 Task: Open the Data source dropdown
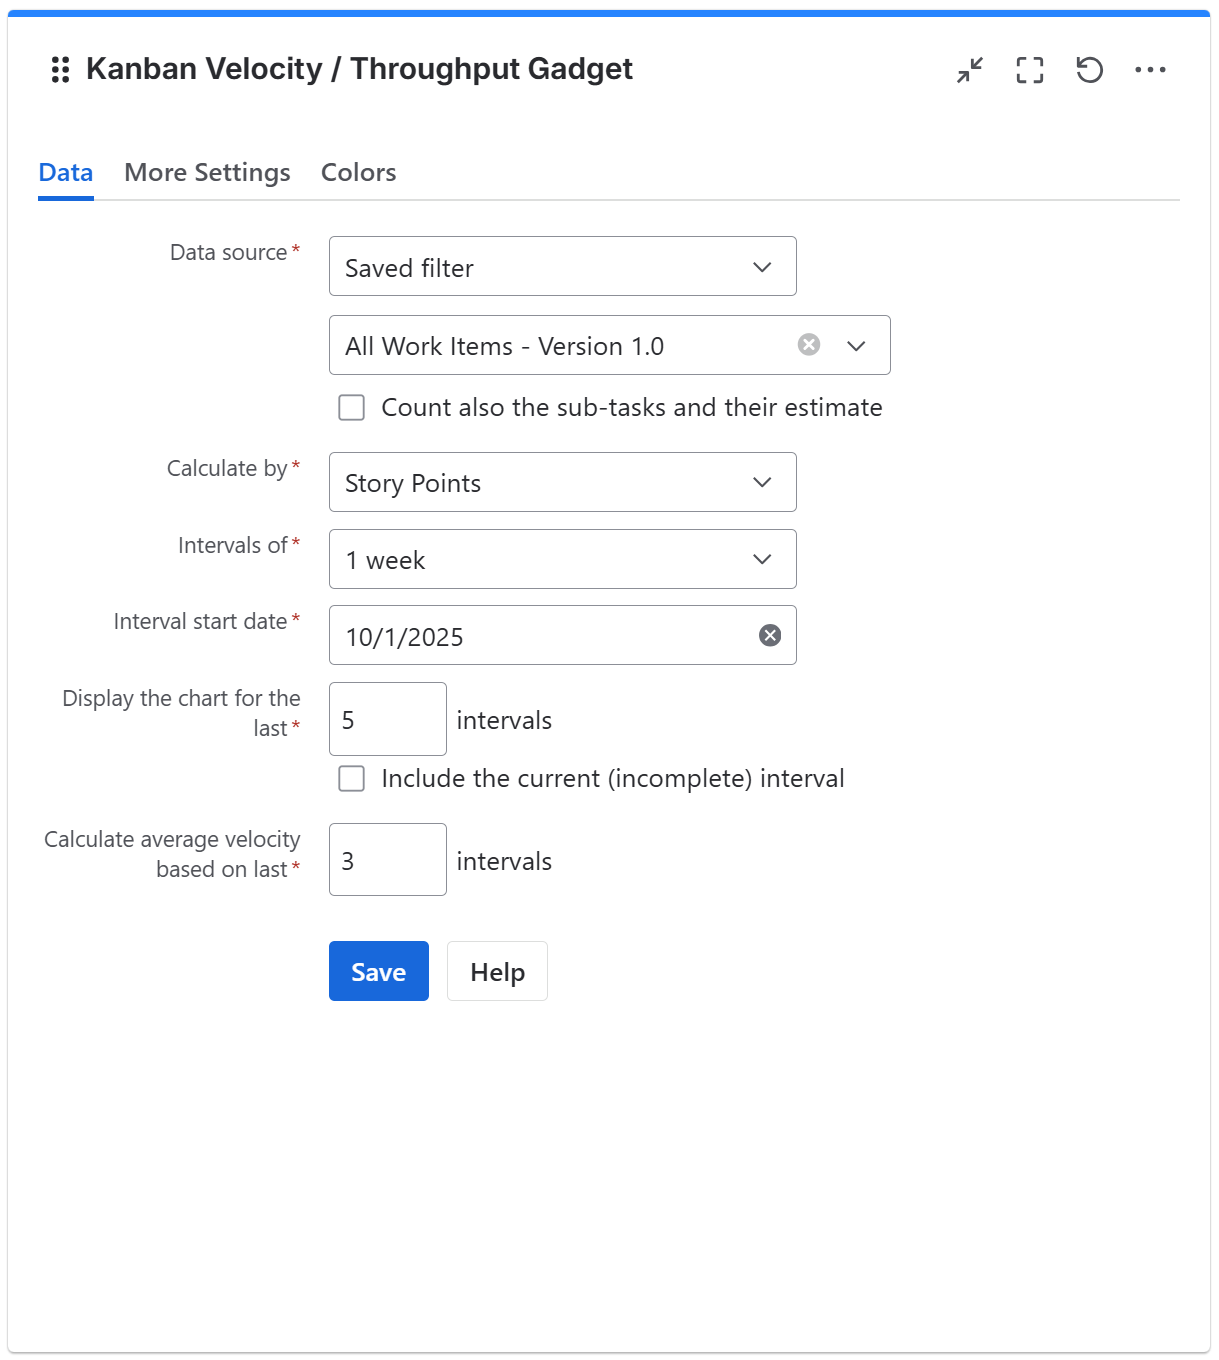pyautogui.click(x=561, y=266)
